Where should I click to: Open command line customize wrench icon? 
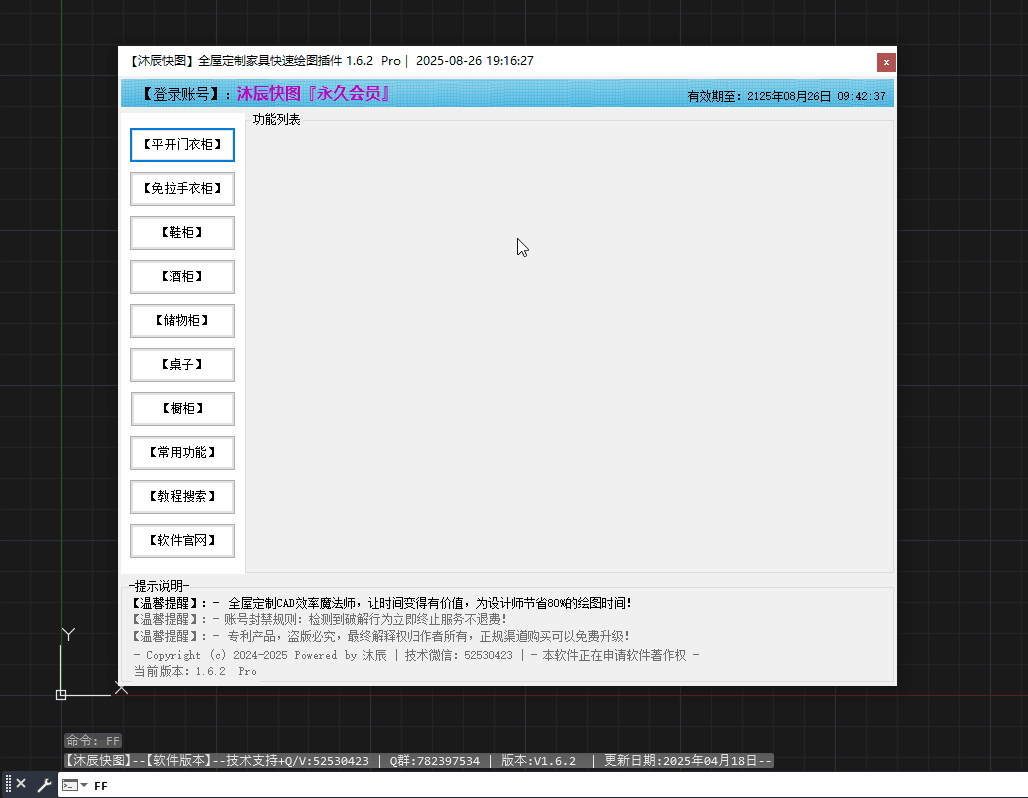coord(44,784)
